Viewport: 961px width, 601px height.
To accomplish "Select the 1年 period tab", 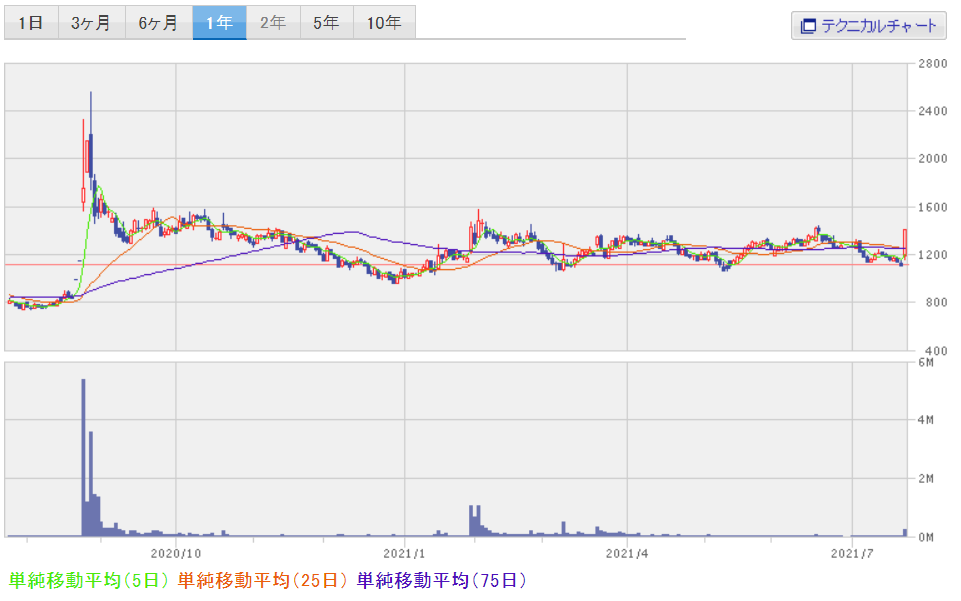I will tap(219, 23).
